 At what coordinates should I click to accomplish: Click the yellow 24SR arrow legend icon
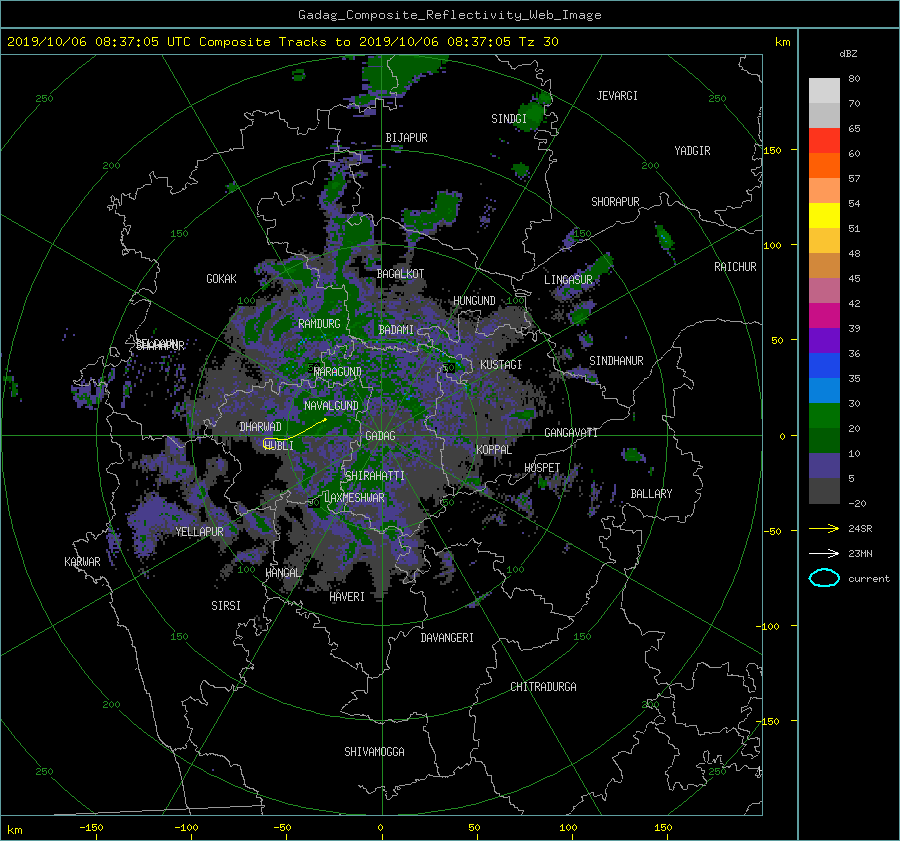pos(824,528)
